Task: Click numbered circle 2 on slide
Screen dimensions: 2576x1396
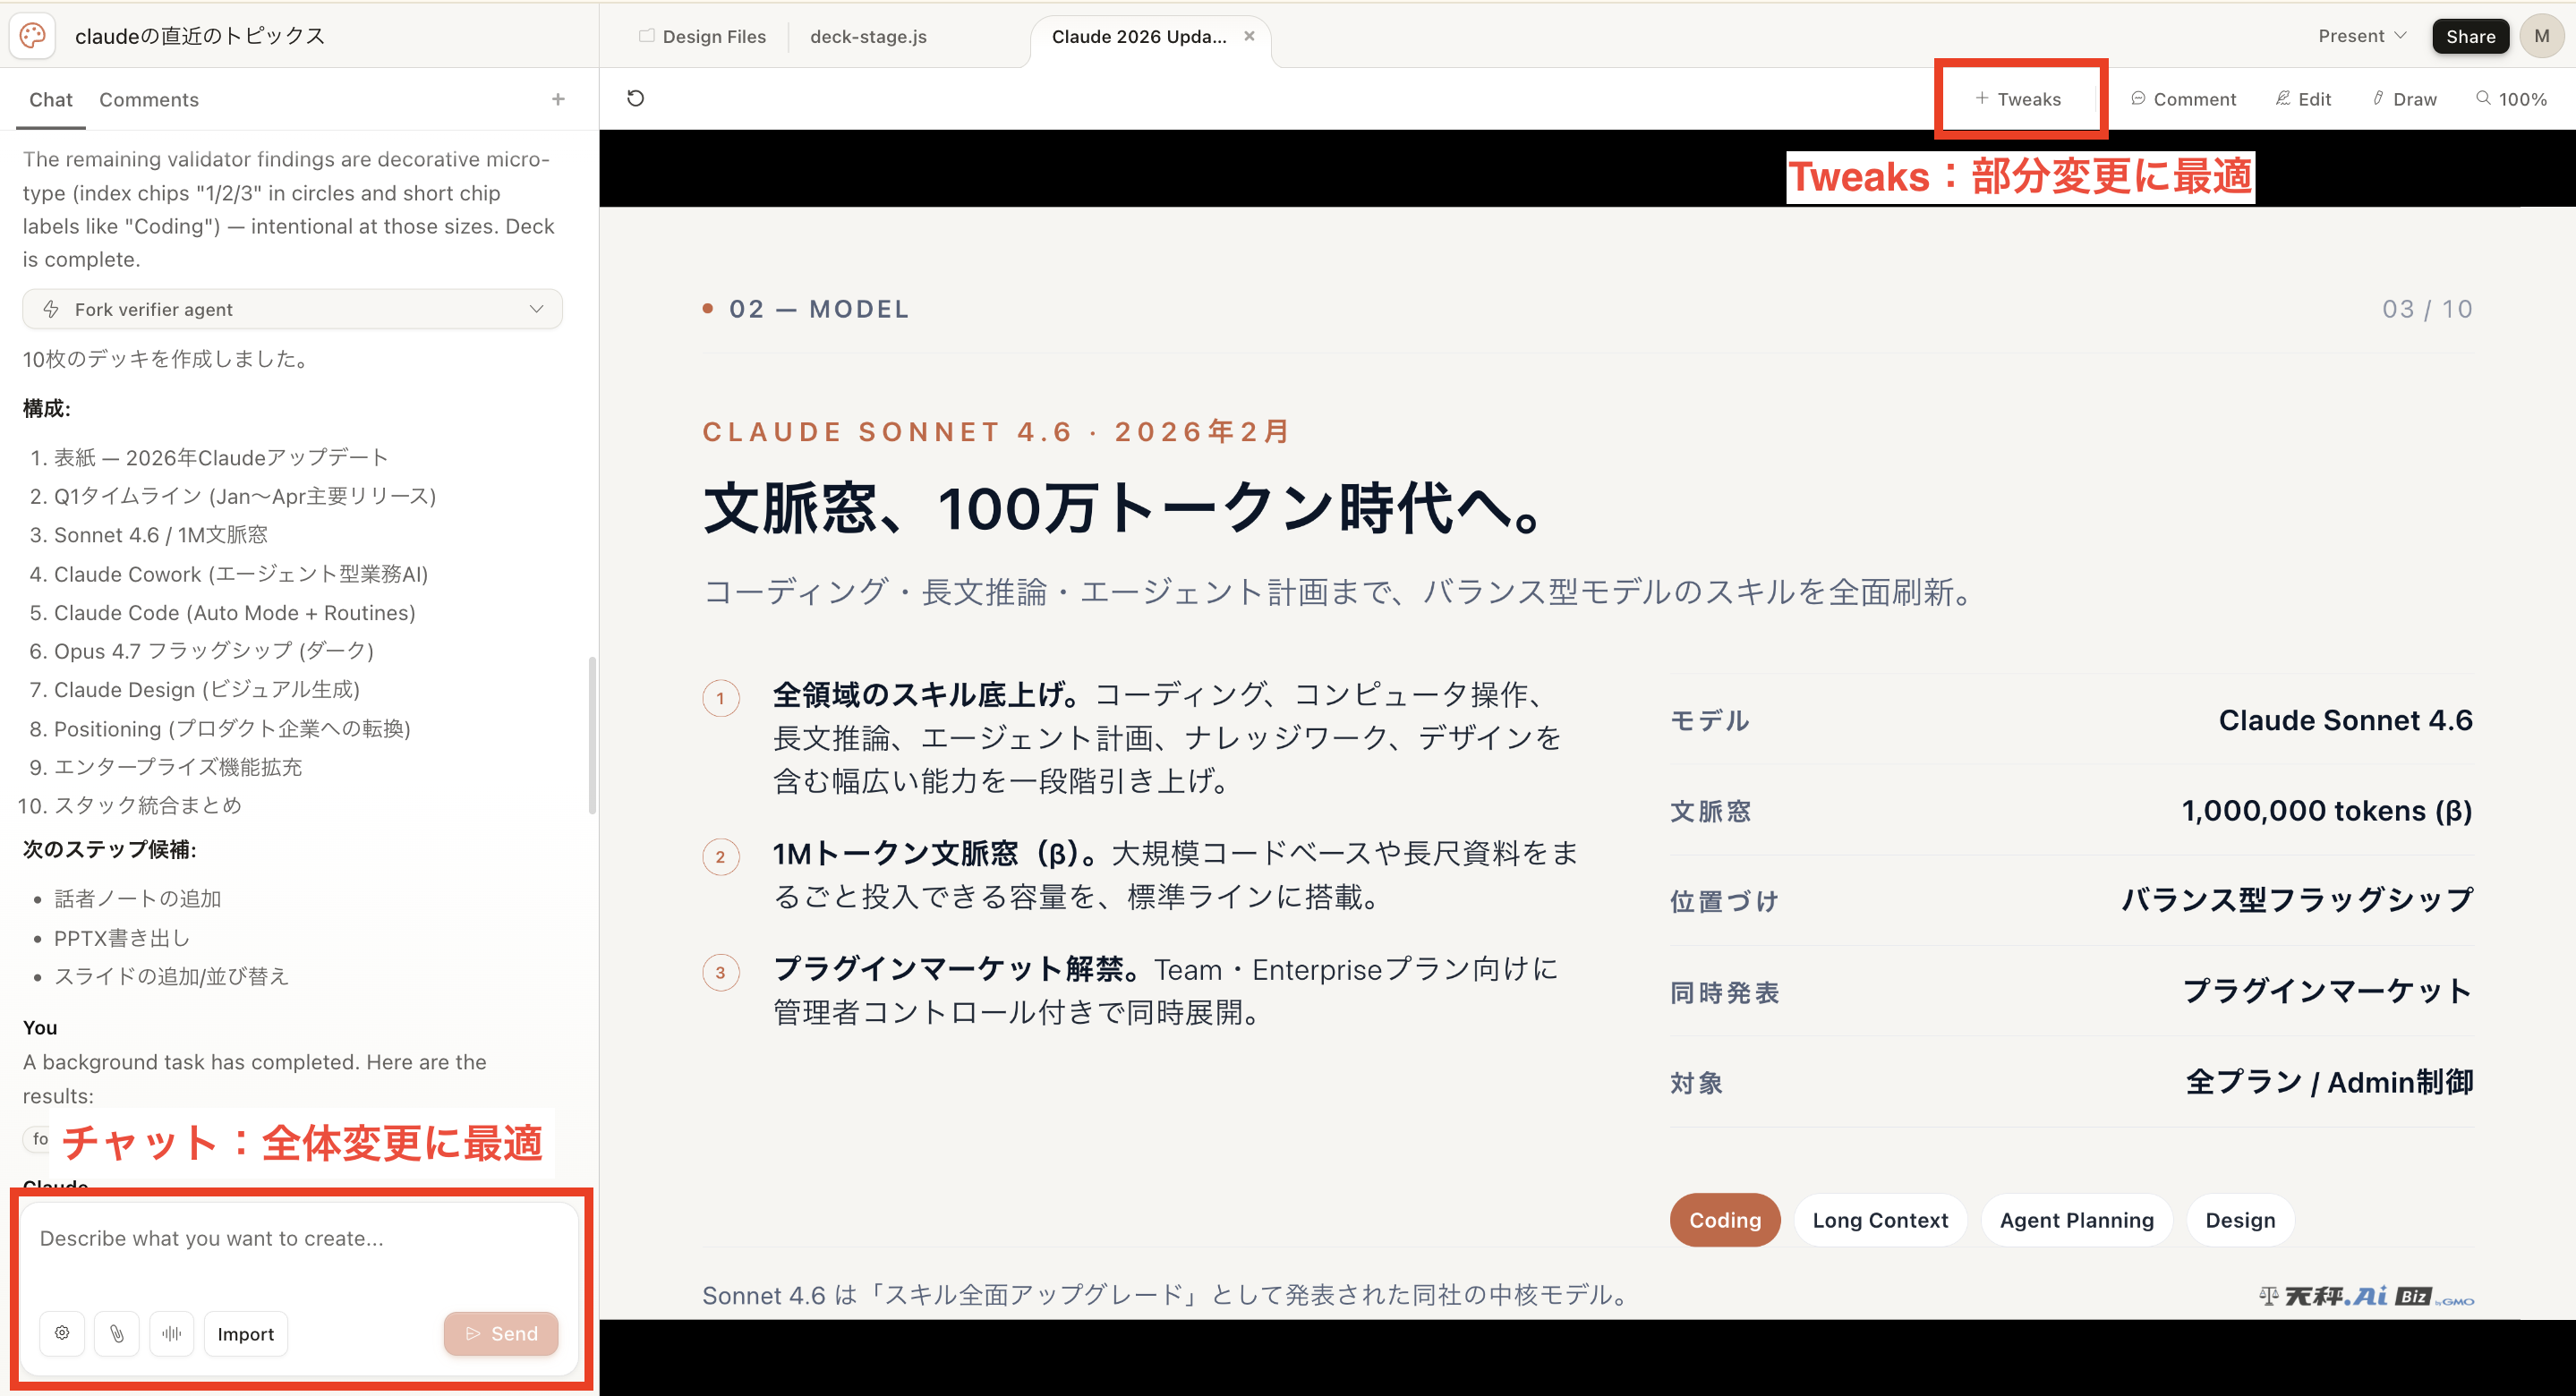Action: [x=720, y=857]
